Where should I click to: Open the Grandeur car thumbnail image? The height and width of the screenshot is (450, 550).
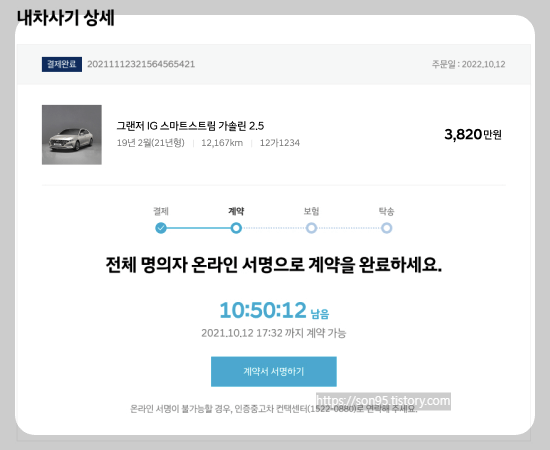[72, 135]
